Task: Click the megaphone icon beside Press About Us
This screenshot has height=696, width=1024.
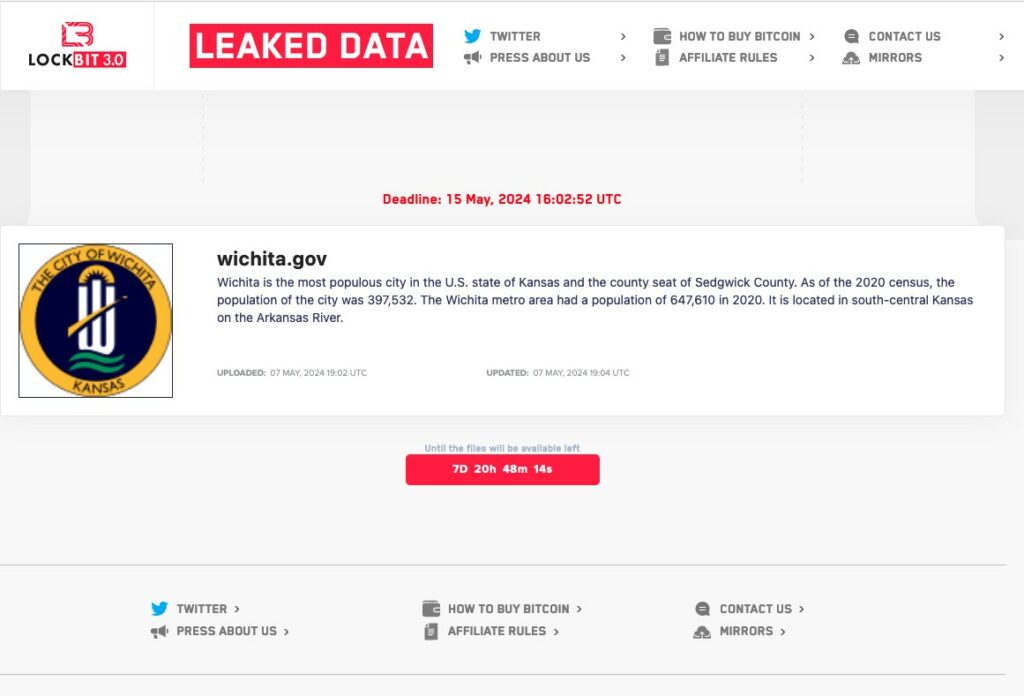Action: point(472,58)
